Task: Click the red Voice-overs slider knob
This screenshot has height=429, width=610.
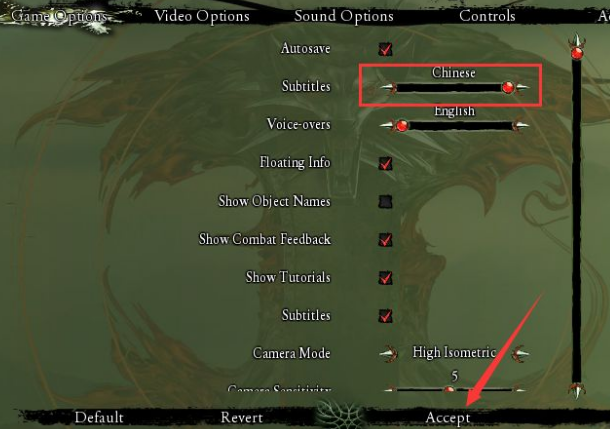Action: click(402, 126)
